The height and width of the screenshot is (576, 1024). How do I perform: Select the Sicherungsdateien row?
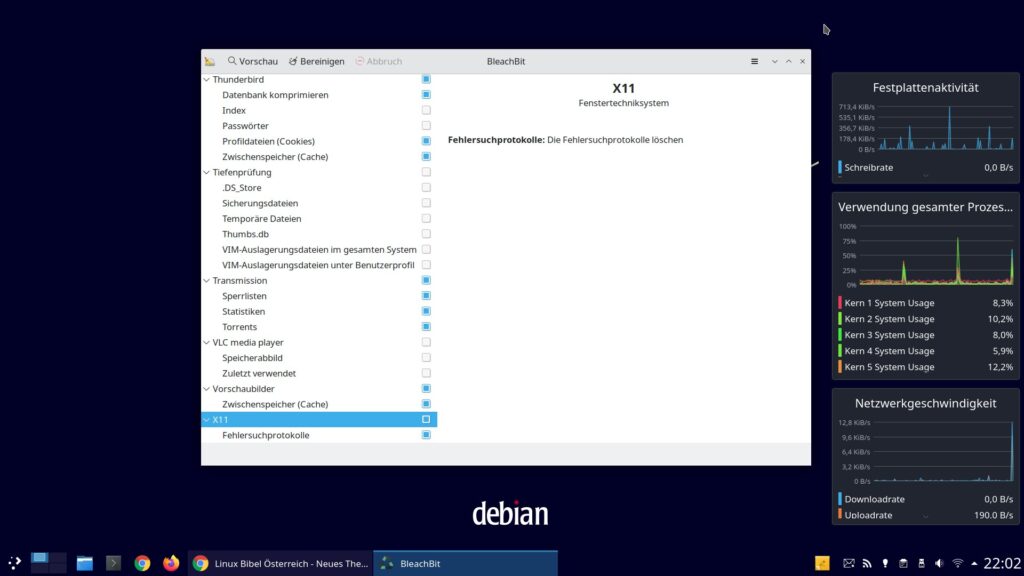pos(319,203)
